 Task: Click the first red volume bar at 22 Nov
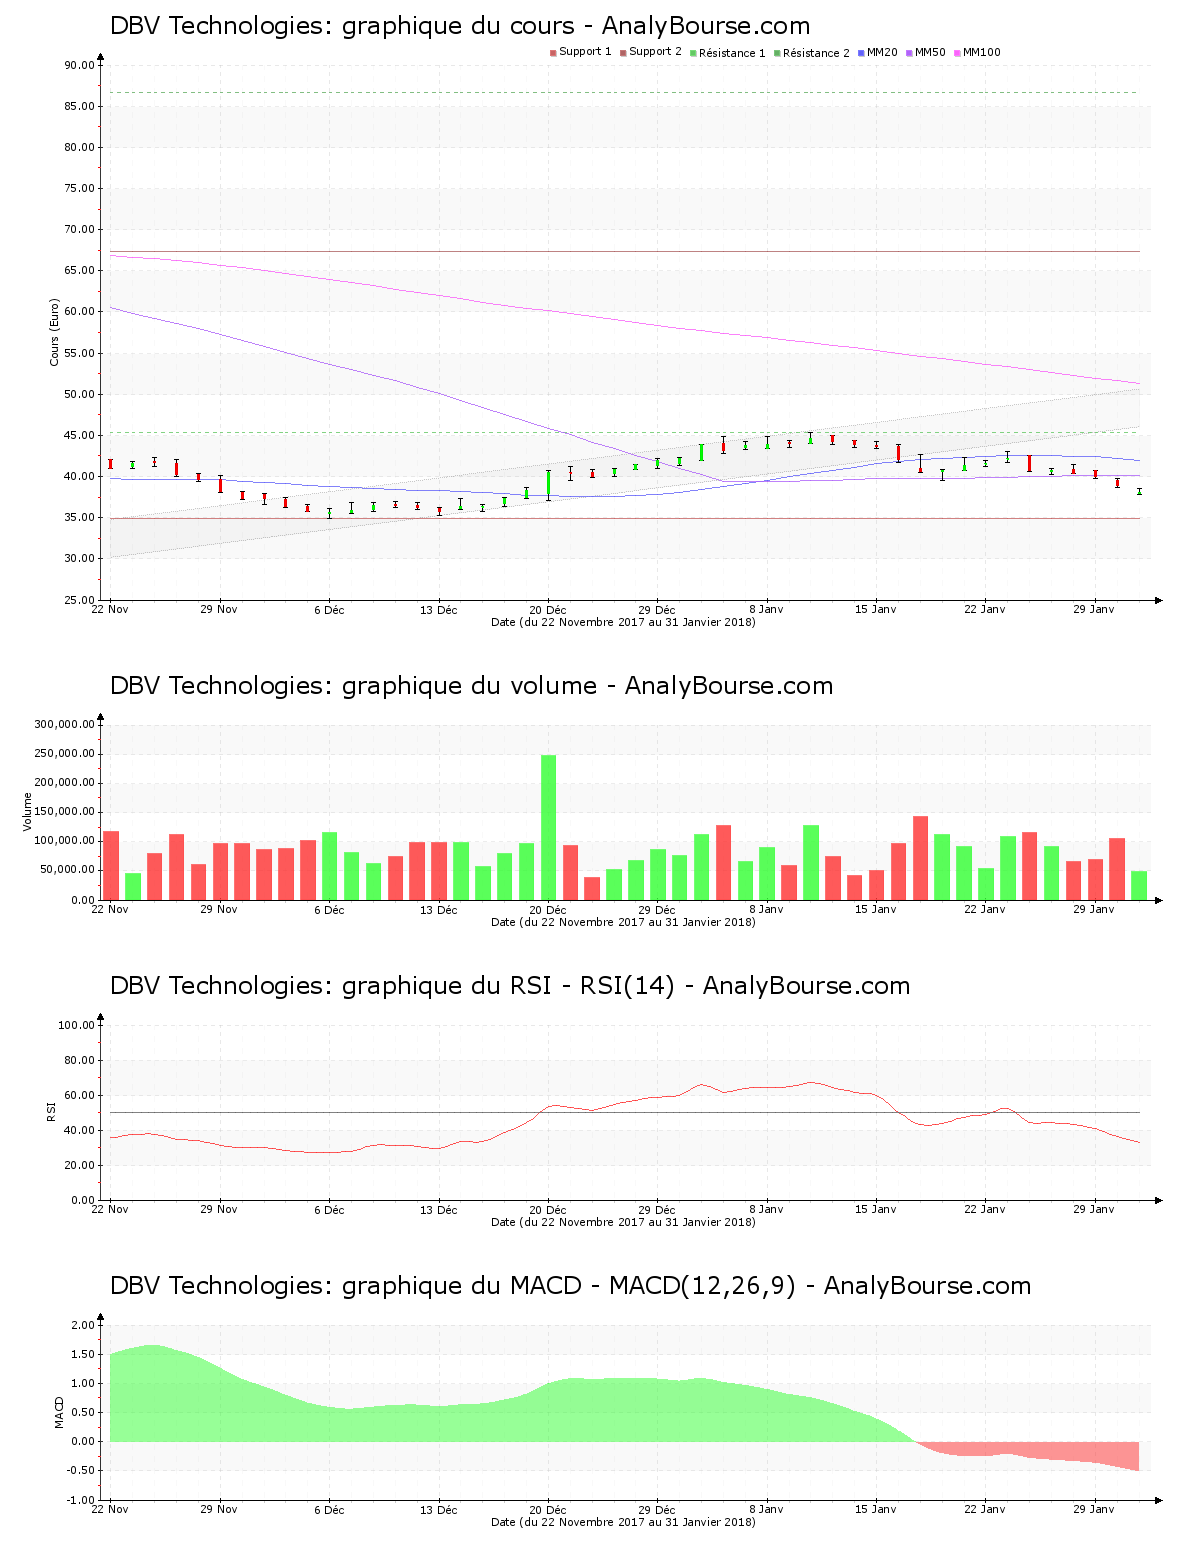(111, 866)
